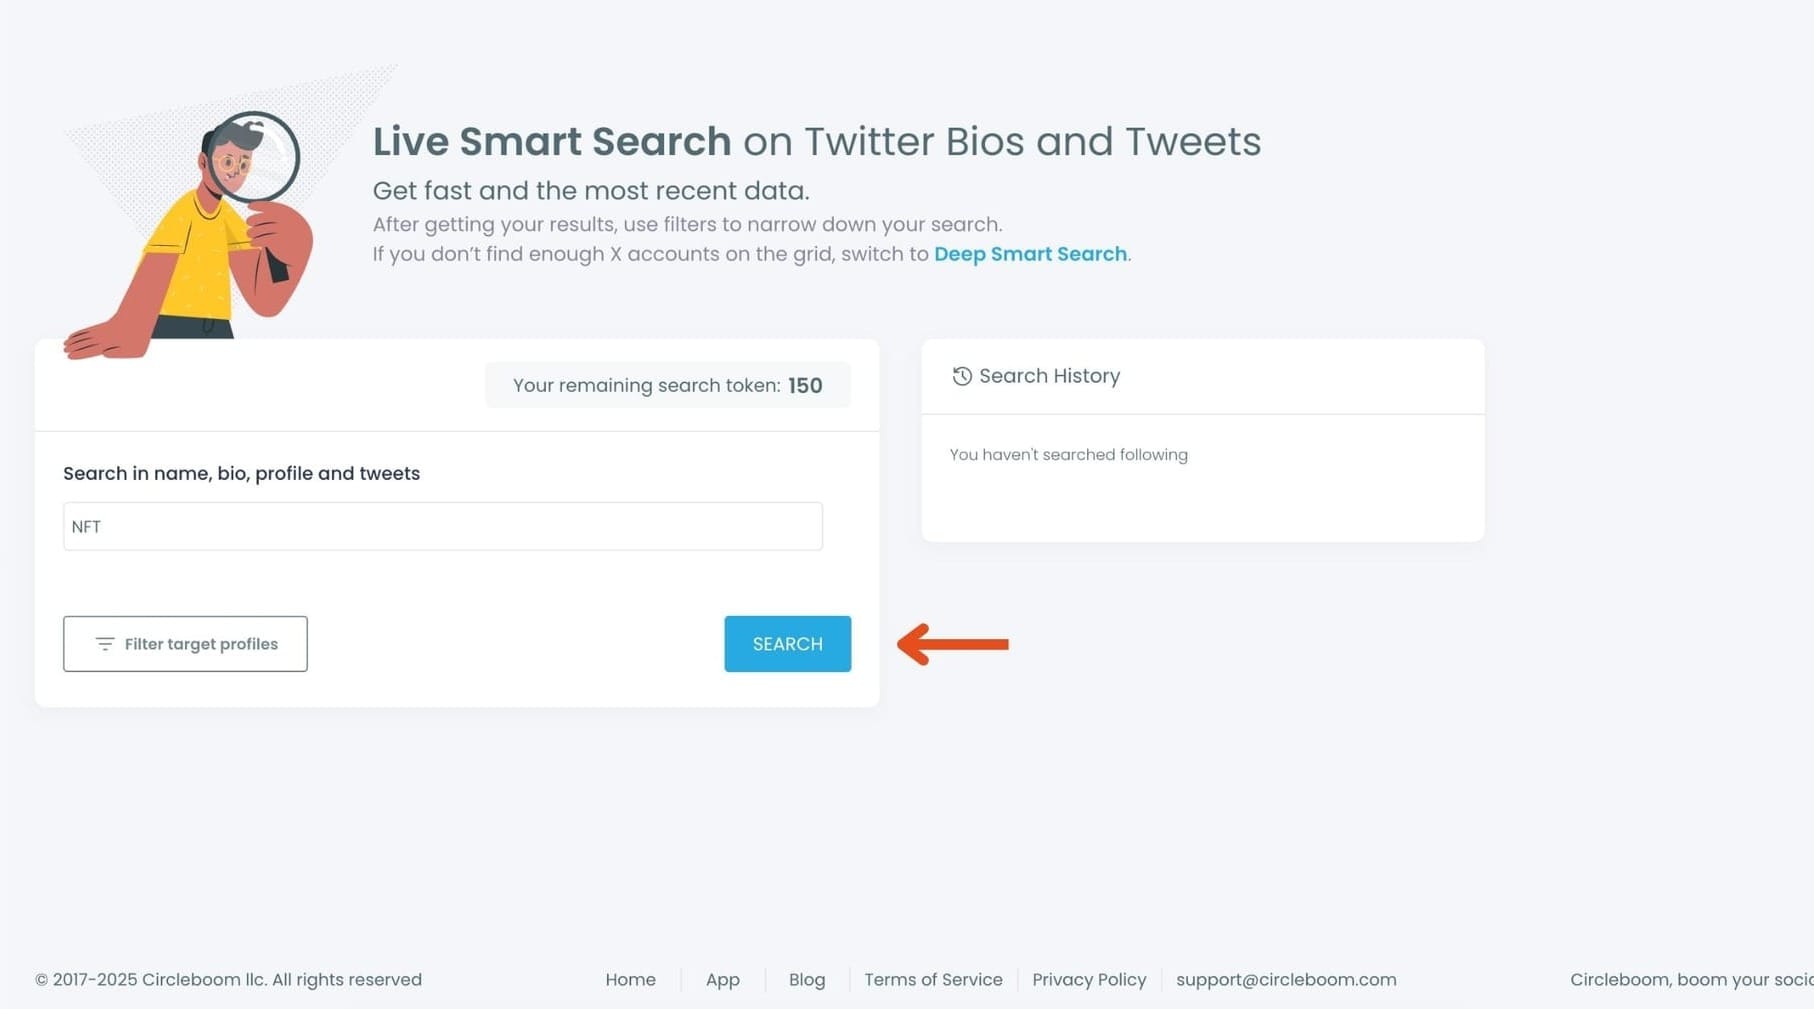Open the Deep Smart Search link
The image size is (1814, 1009).
tap(1030, 254)
